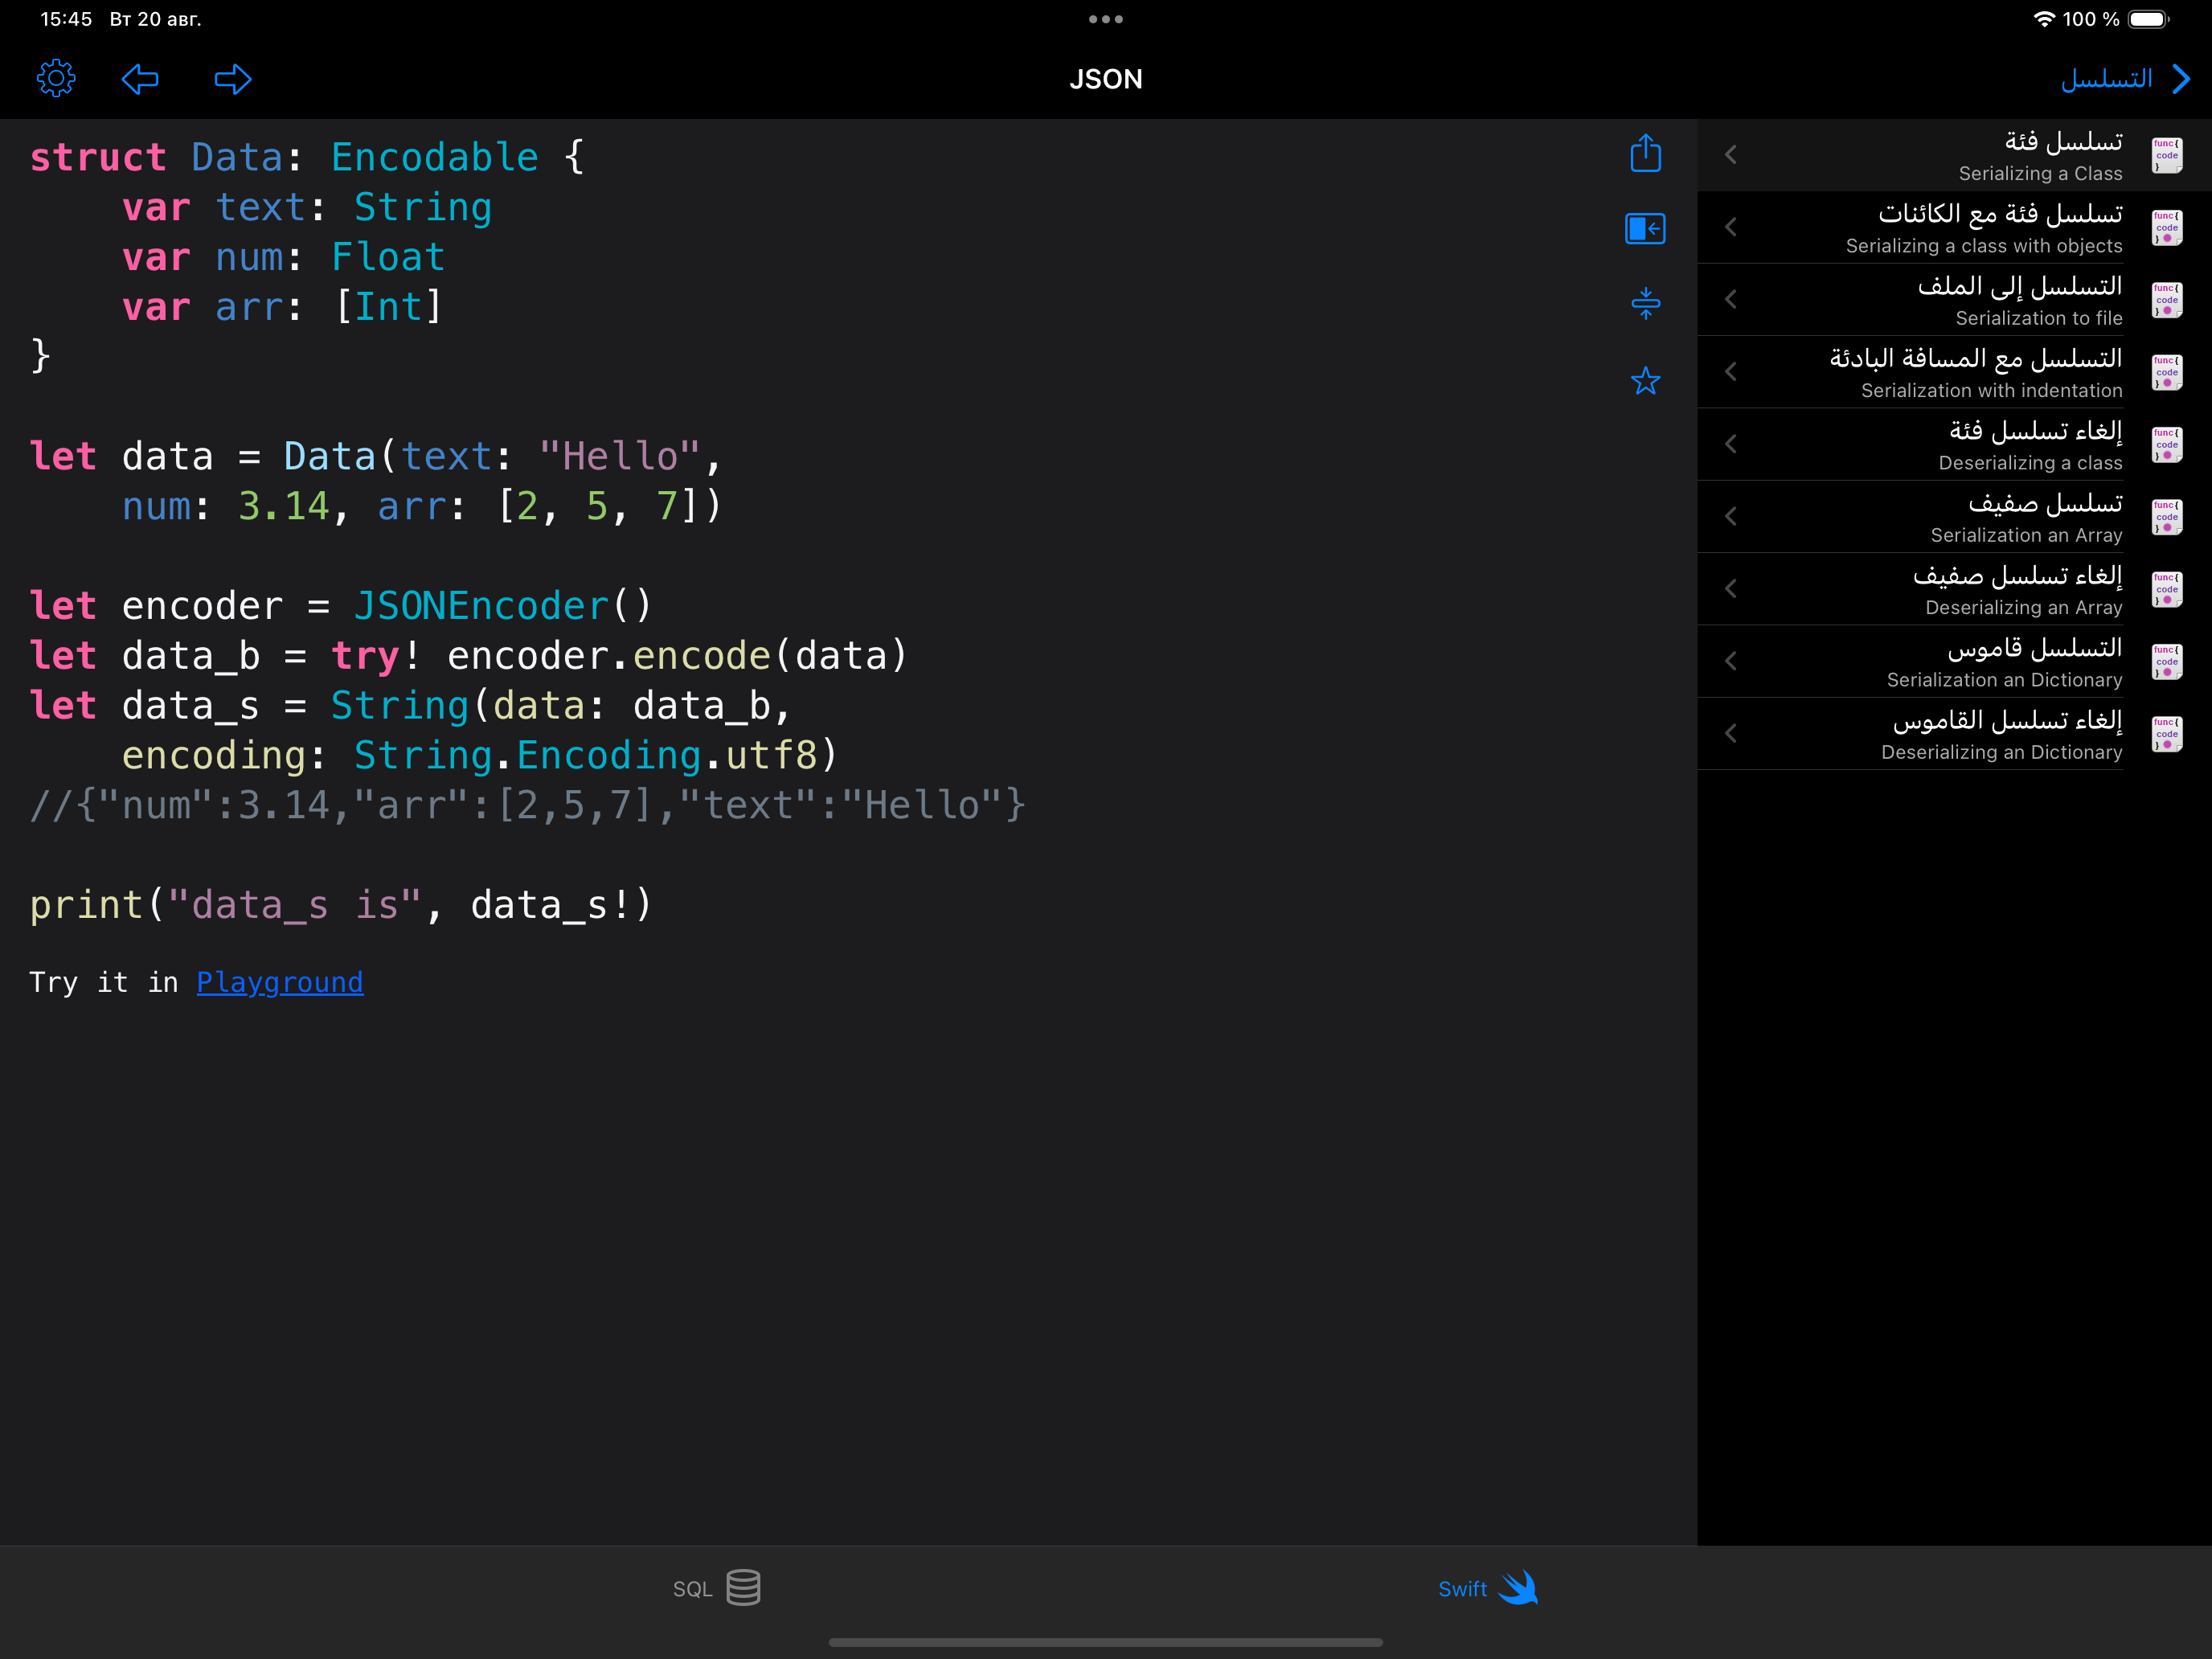Tap chevron of Serializing a Class row
This screenshot has height=1659, width=2212.
coord(1731,155)
